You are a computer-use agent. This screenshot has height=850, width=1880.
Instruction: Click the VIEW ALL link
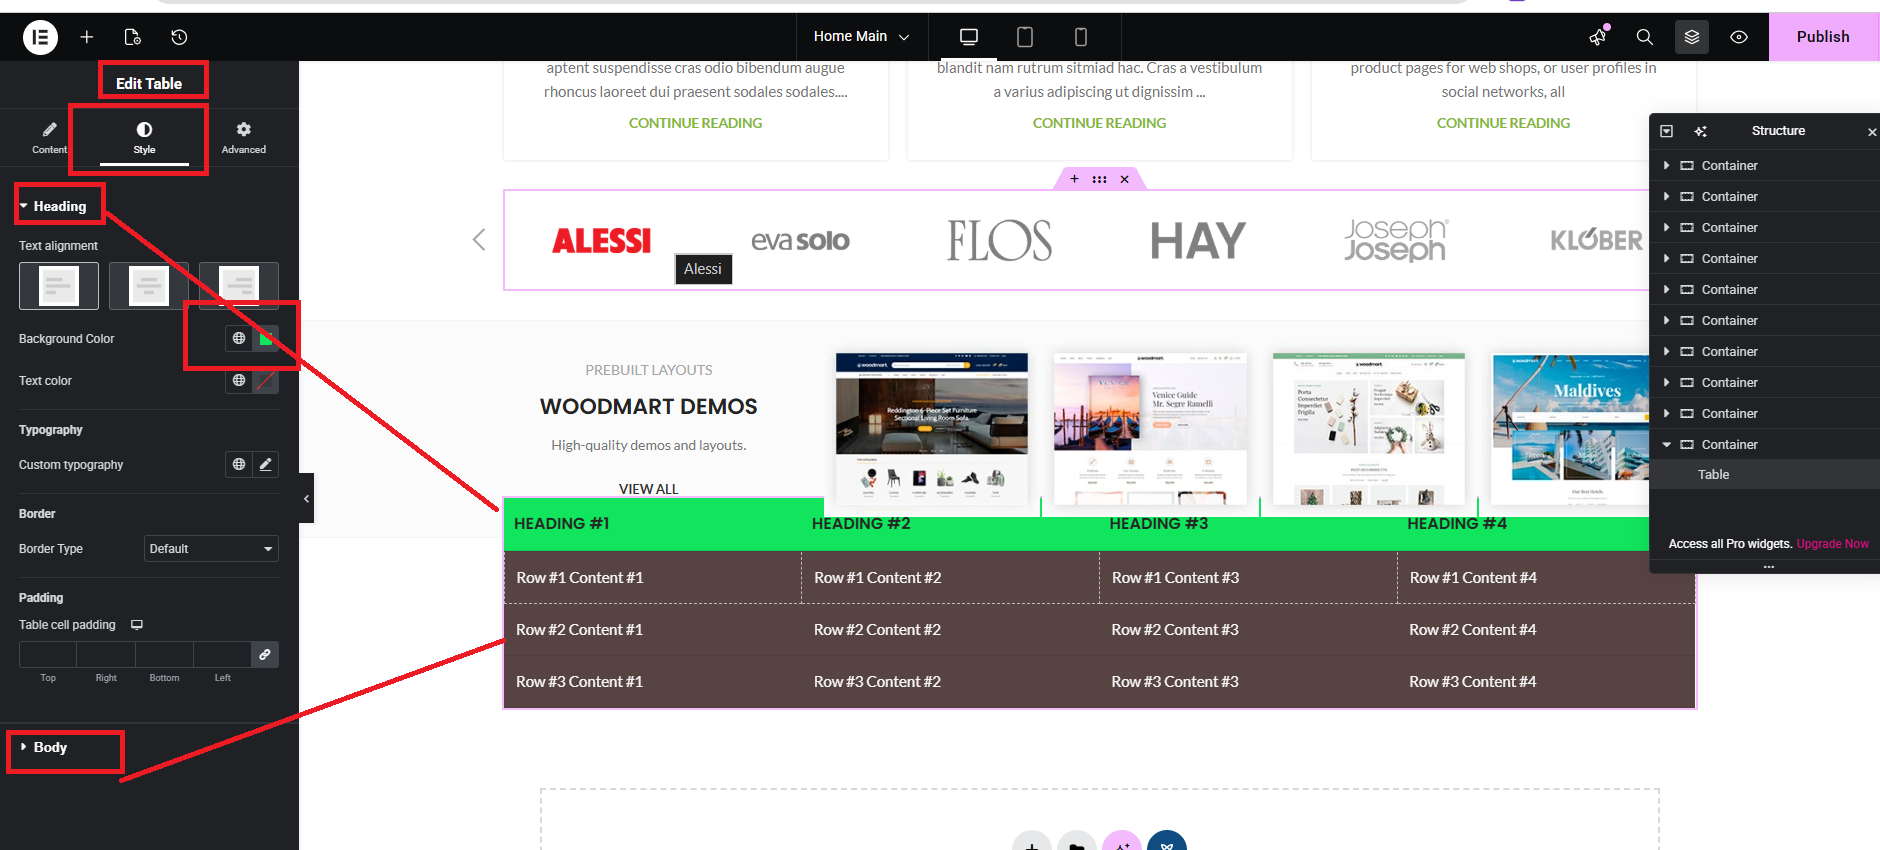pyautogui.click(x=649, y=489)
